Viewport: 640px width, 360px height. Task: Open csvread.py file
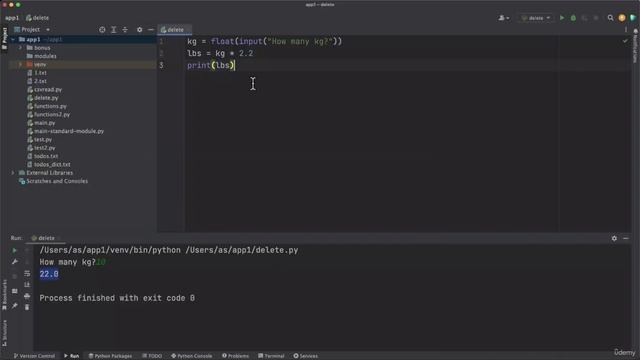48,89
